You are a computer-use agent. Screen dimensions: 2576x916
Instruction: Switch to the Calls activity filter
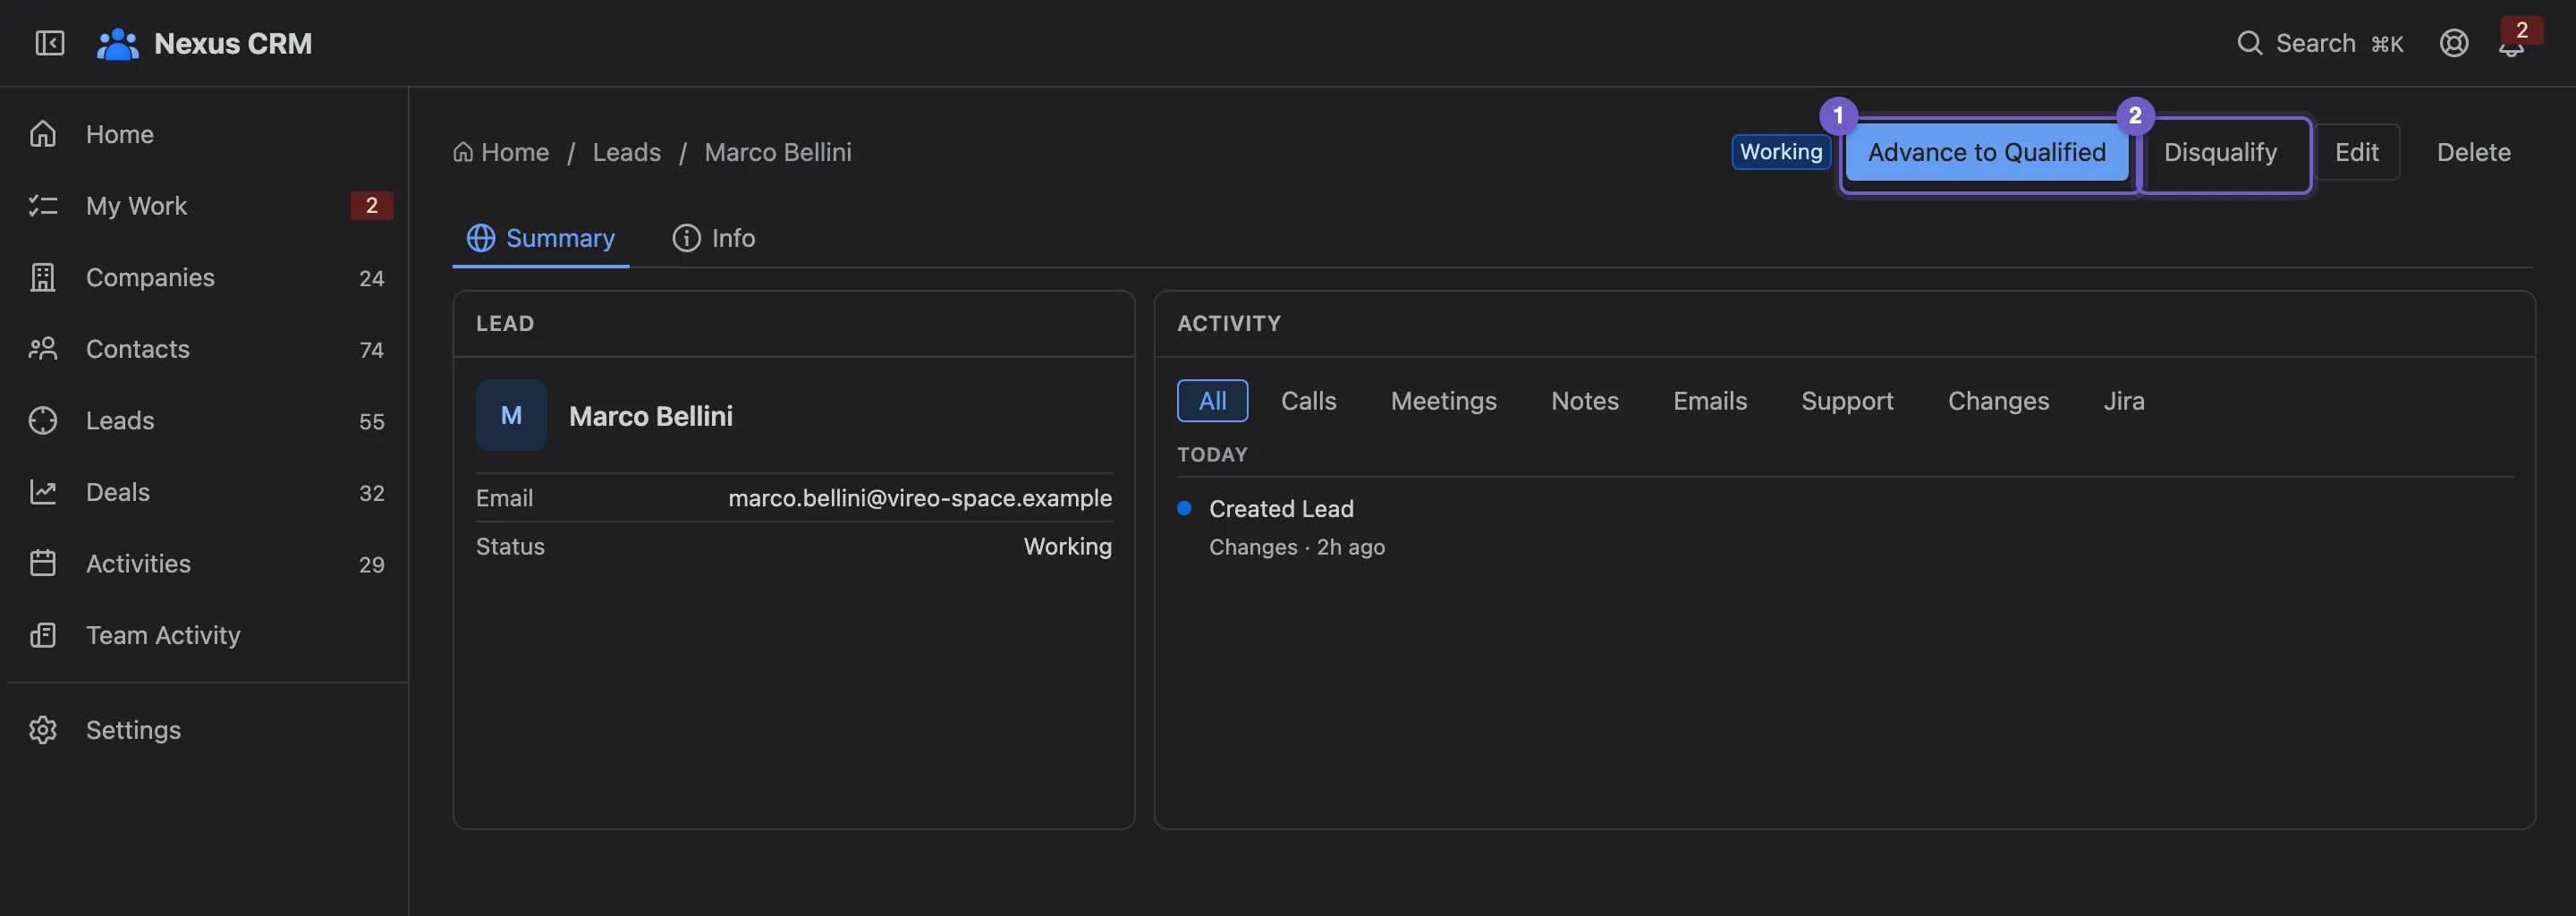tap(1308, 401)
